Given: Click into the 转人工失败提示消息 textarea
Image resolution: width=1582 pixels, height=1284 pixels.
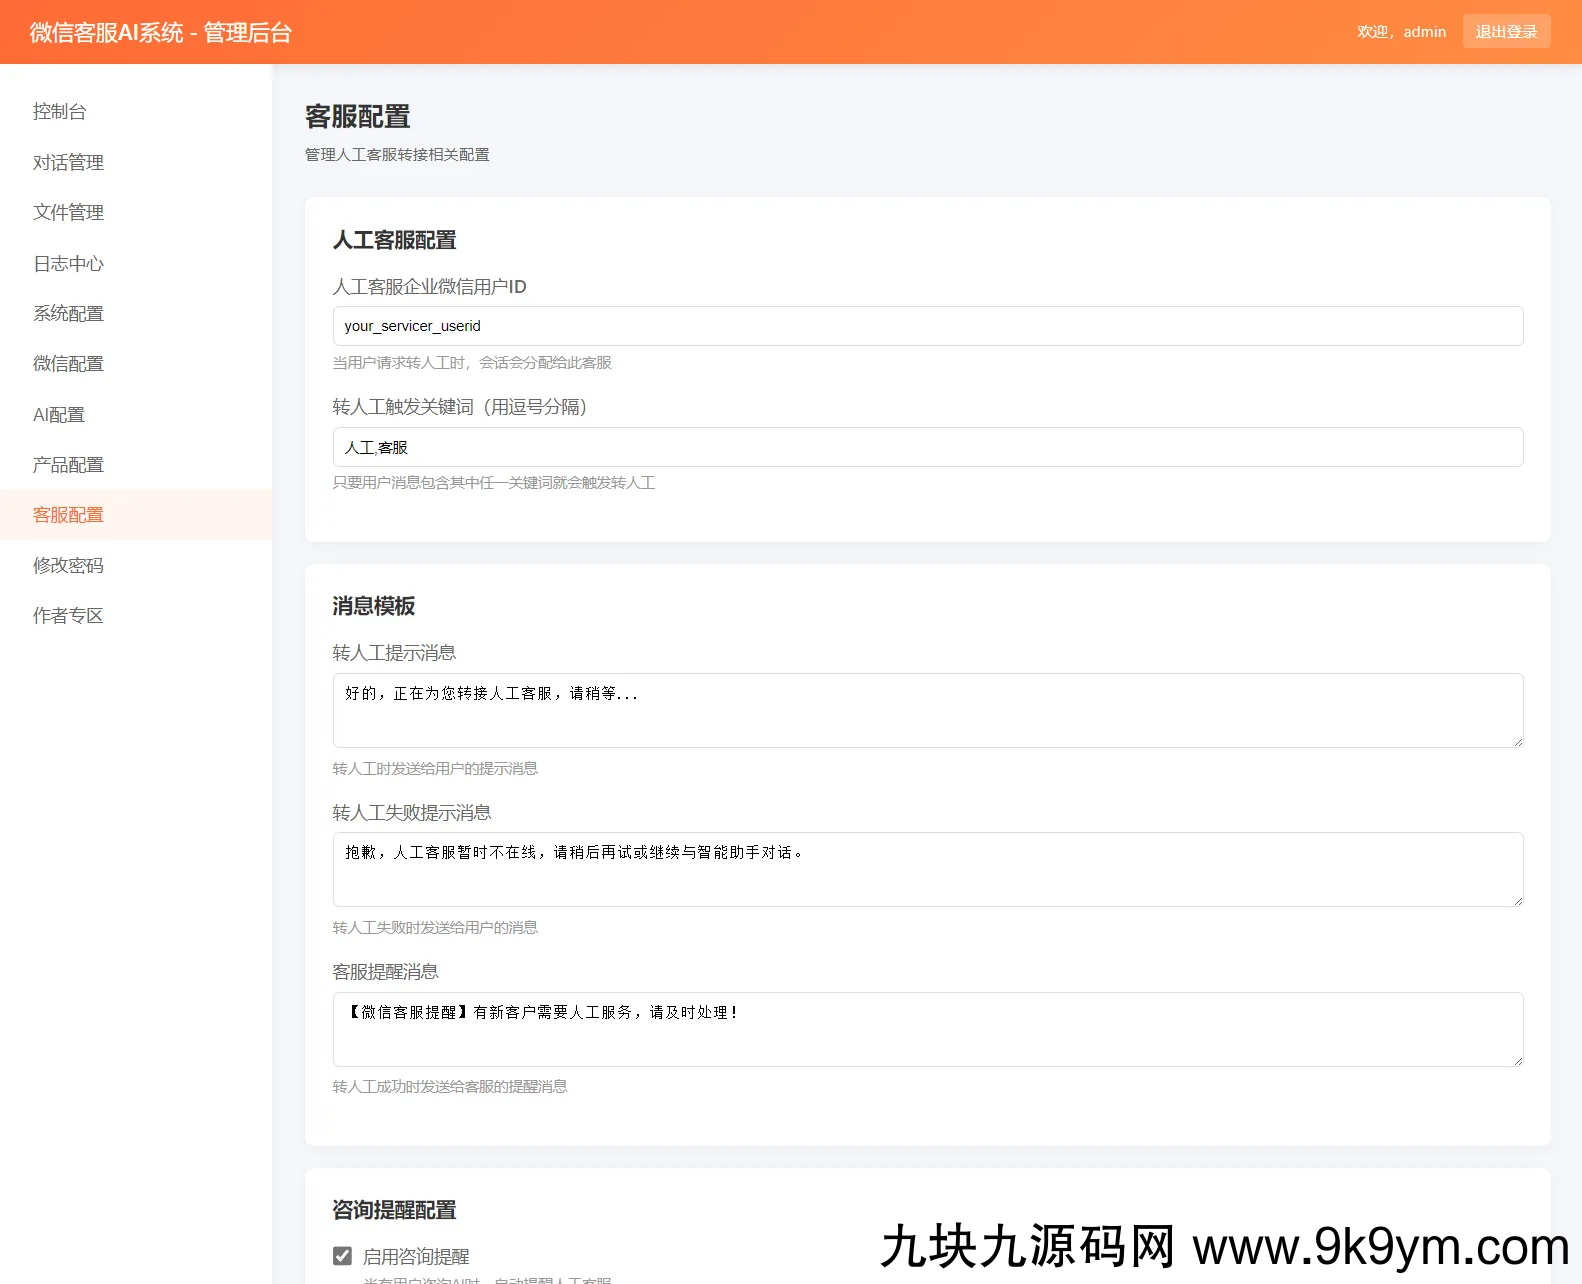Looking at the screenshot, I should pyautogui.click(x=927, y=869).
